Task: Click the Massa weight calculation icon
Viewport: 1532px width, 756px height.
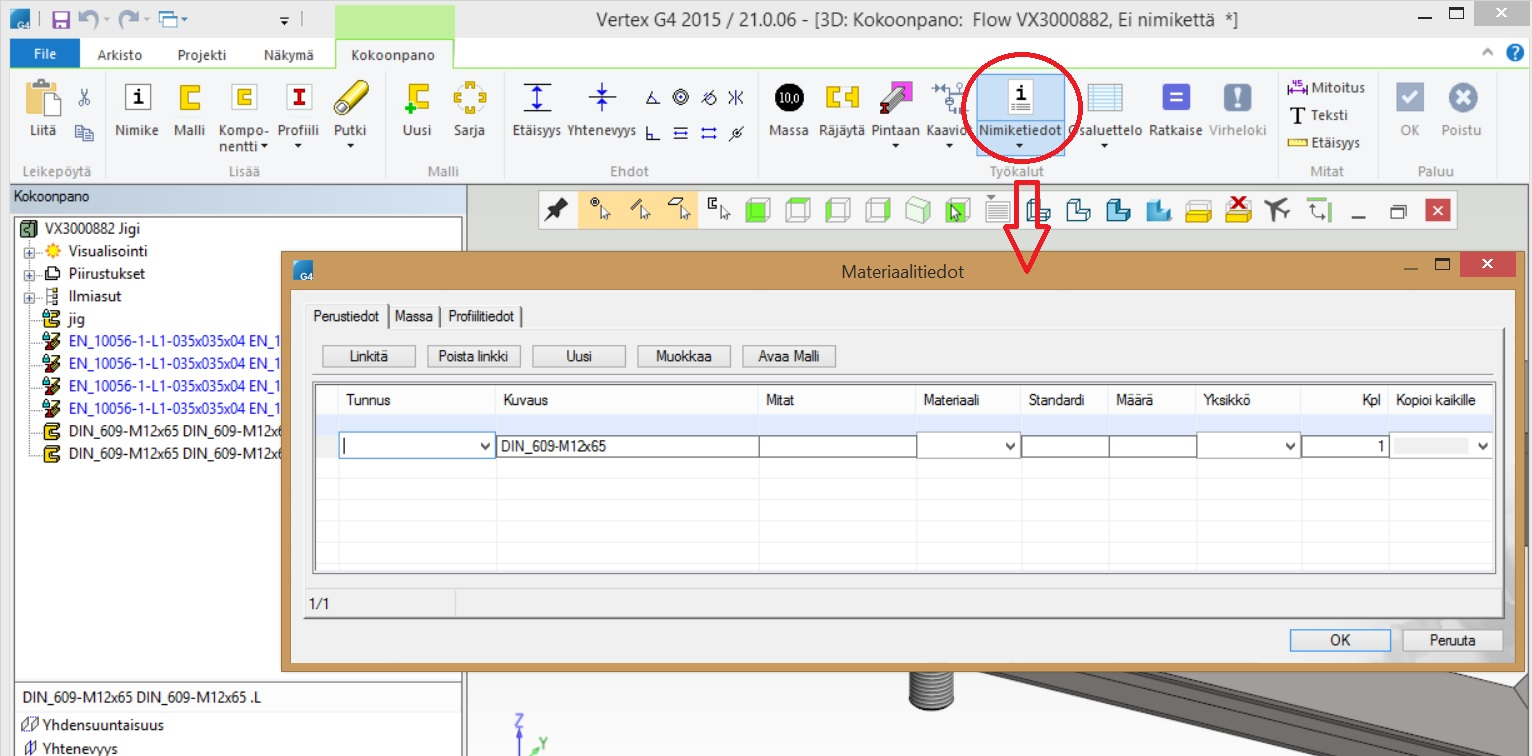Action: 788,98
